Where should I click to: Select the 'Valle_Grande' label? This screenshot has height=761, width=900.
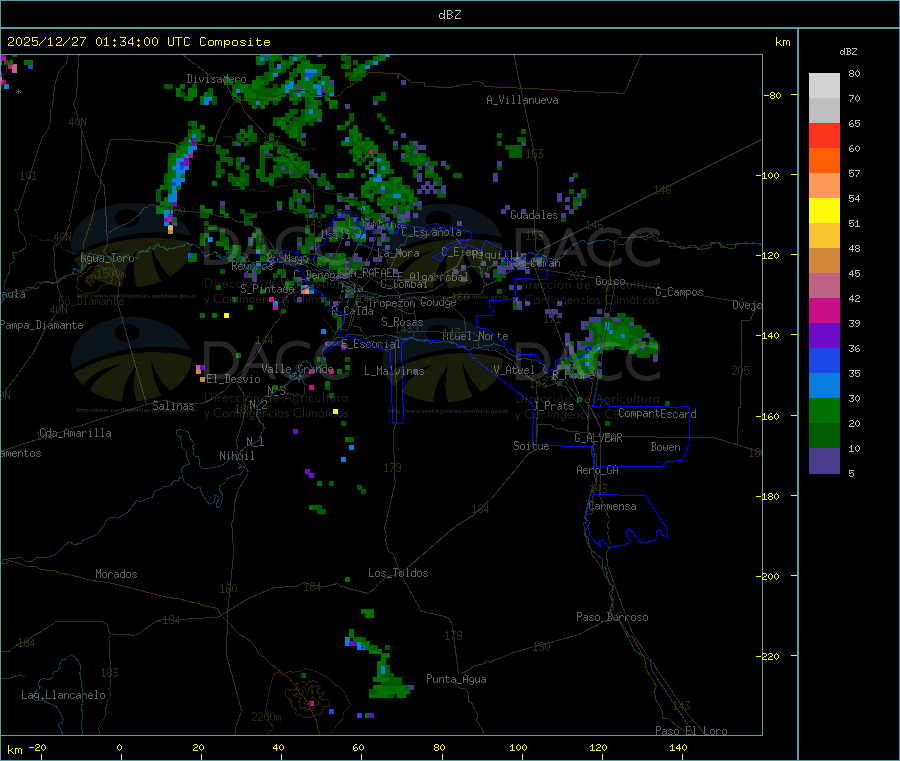pos(297,369)
